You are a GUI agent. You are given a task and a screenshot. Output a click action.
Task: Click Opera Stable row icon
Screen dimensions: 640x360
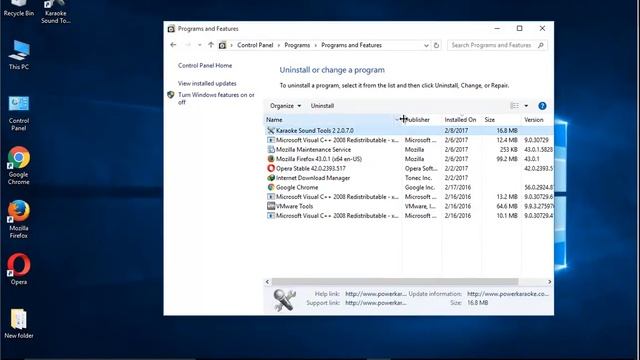271,168
